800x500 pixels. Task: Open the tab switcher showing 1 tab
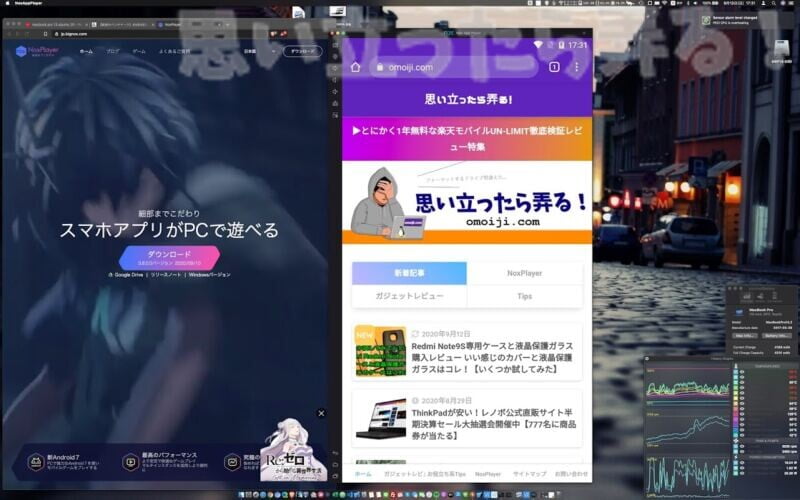coord(554,67)
